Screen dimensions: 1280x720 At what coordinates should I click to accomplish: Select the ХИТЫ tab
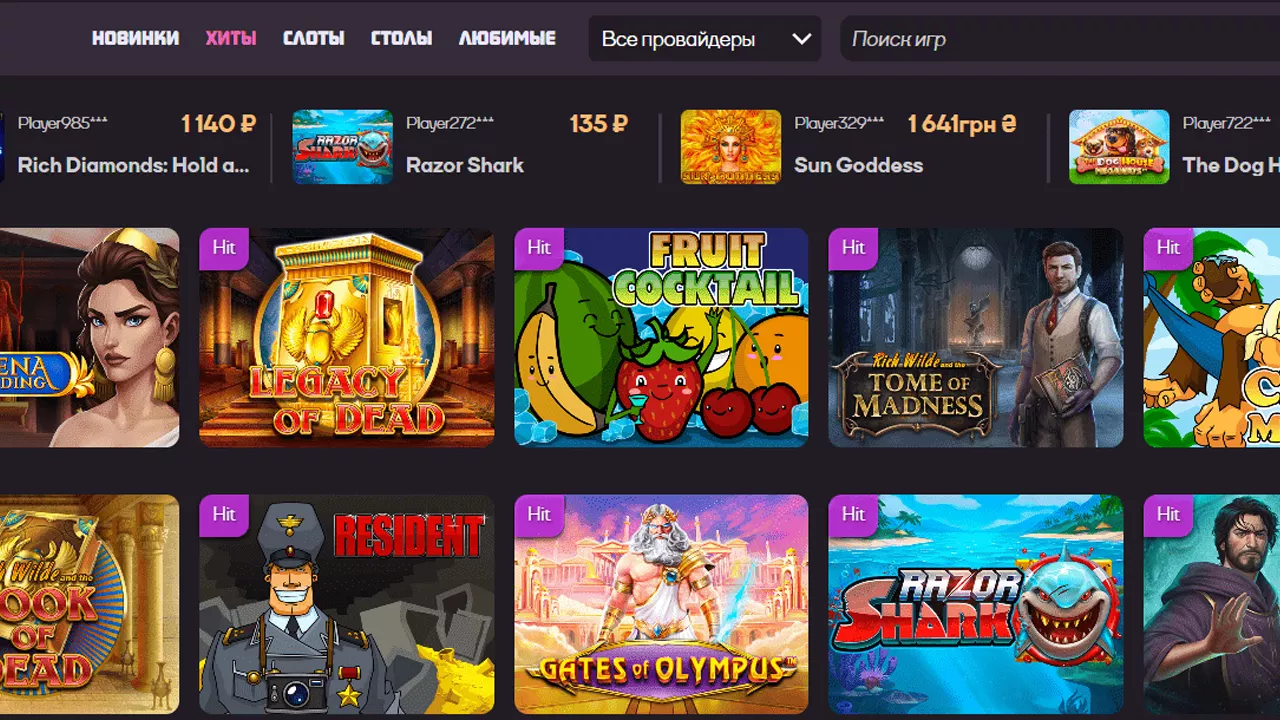(x=231, y=38)
